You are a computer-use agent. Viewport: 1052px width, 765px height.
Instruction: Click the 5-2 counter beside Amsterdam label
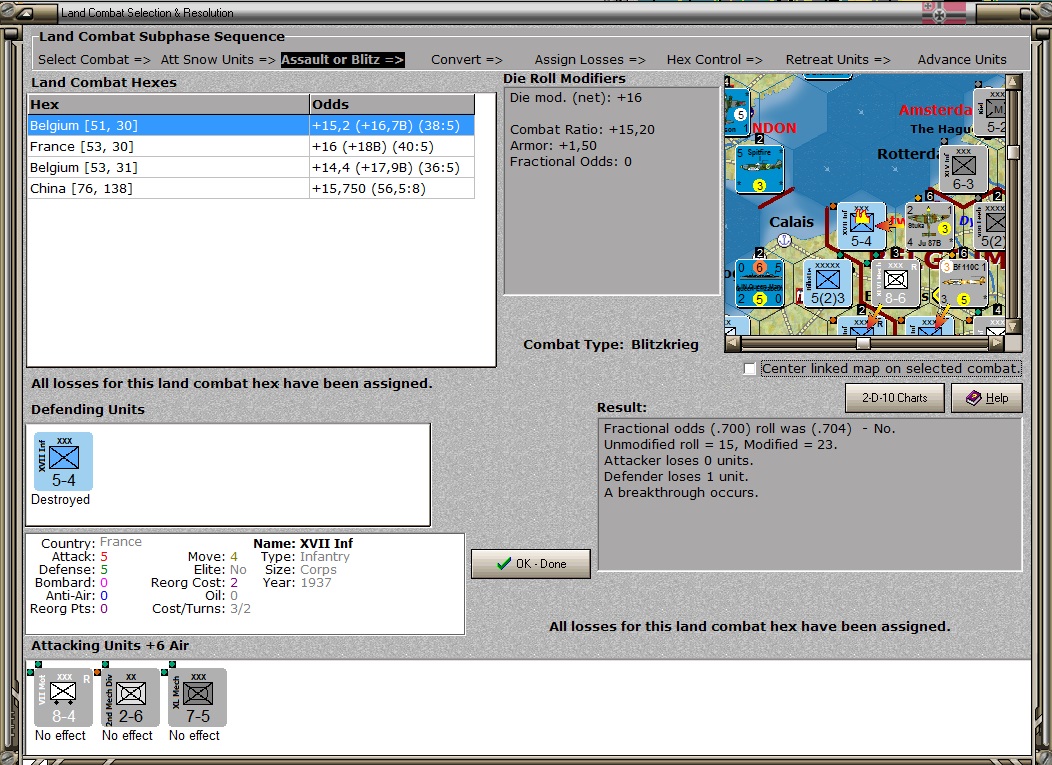point(992,111)
